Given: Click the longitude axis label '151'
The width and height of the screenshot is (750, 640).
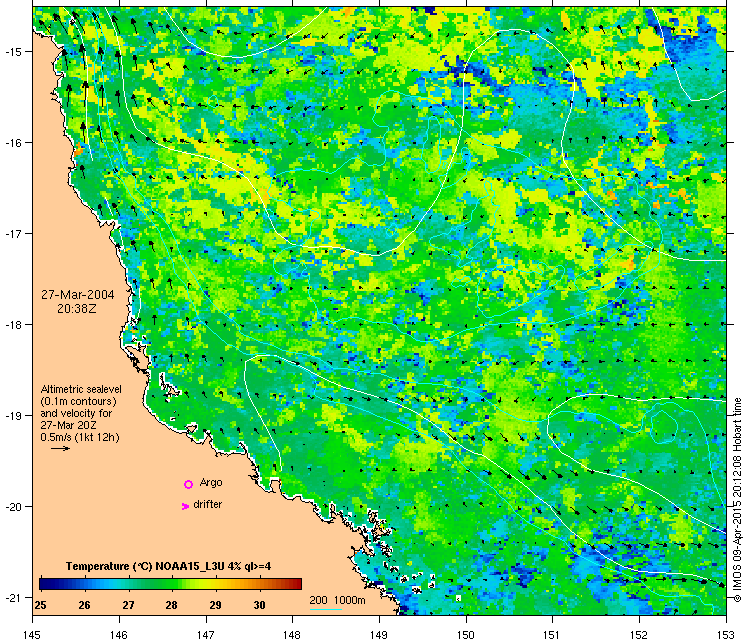Looking at the screenshot, I should point(552,635).
